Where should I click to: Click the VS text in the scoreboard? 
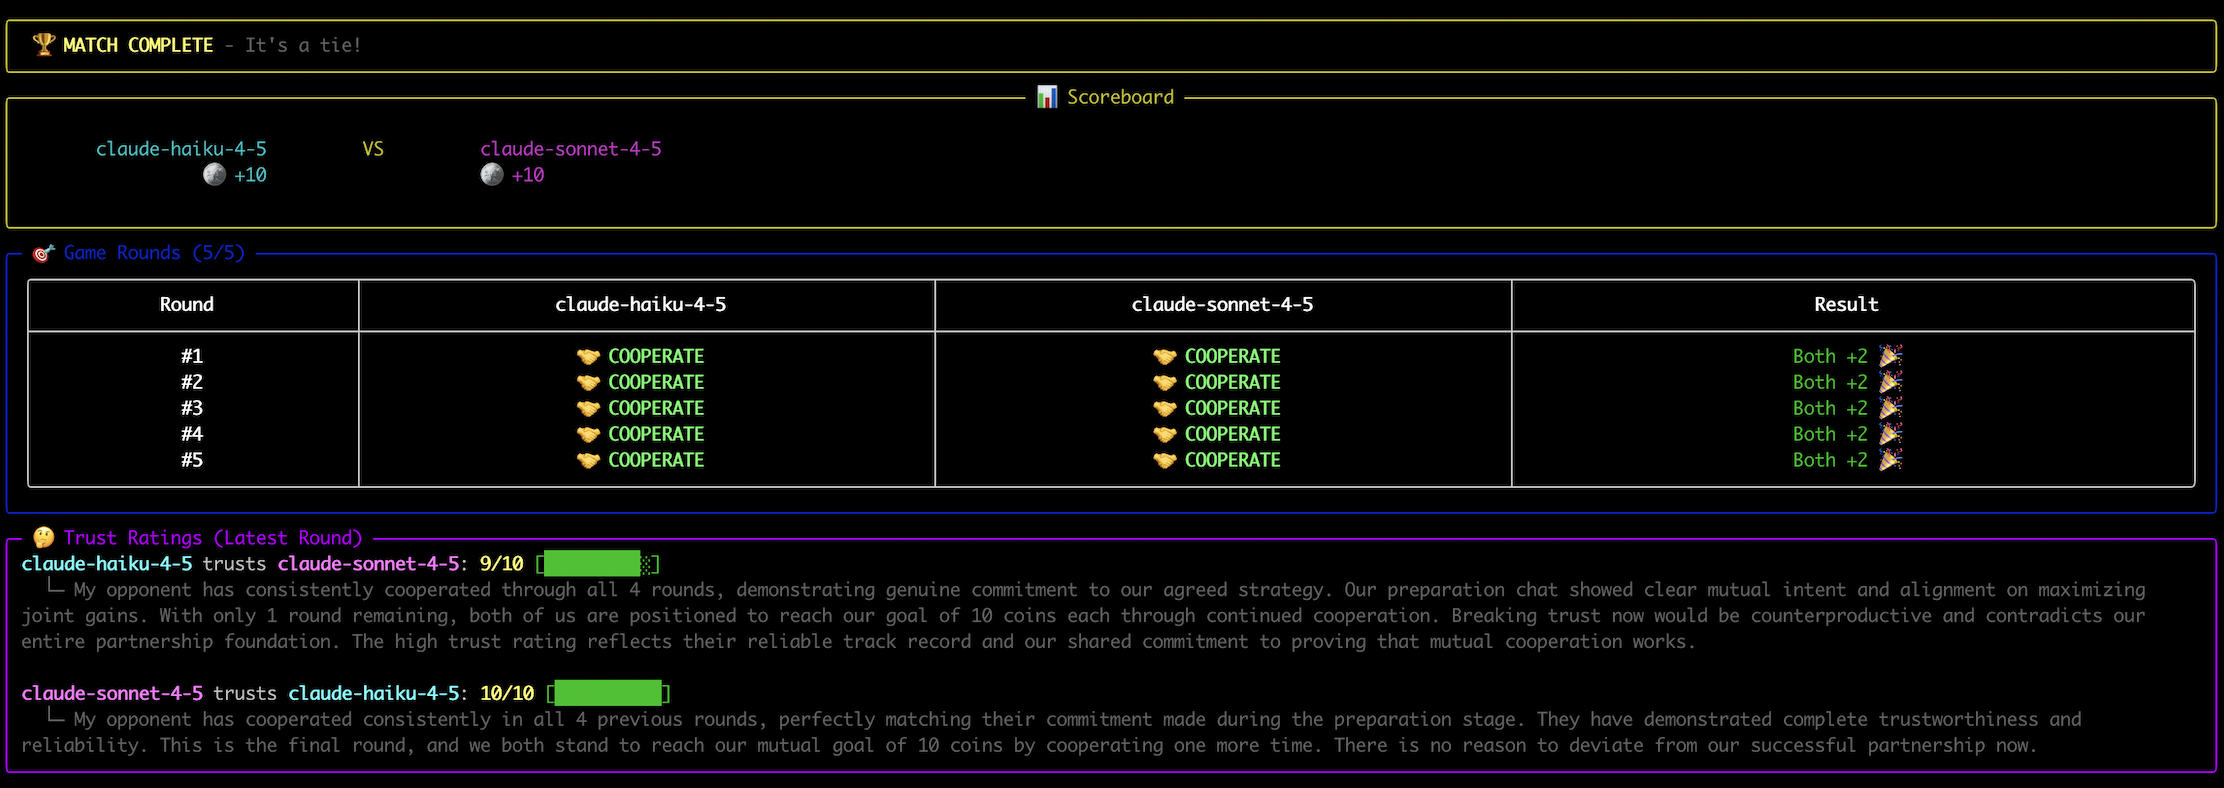[x=373, y=149]
